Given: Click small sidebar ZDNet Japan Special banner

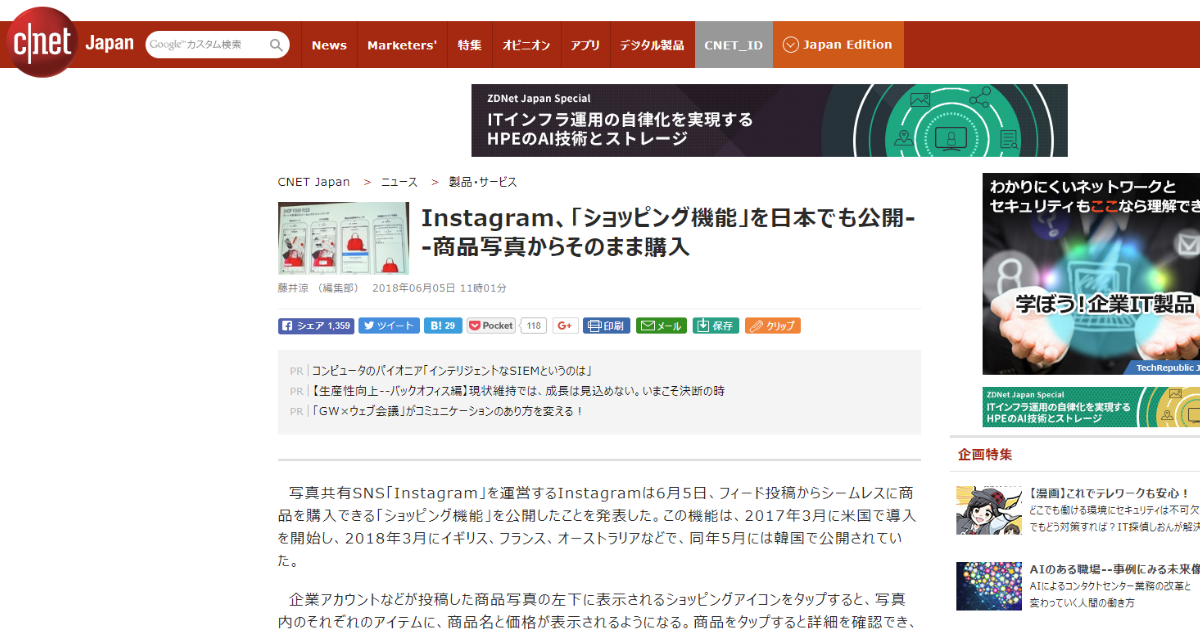Looking at the screenshot, I should pos(1091,407).
